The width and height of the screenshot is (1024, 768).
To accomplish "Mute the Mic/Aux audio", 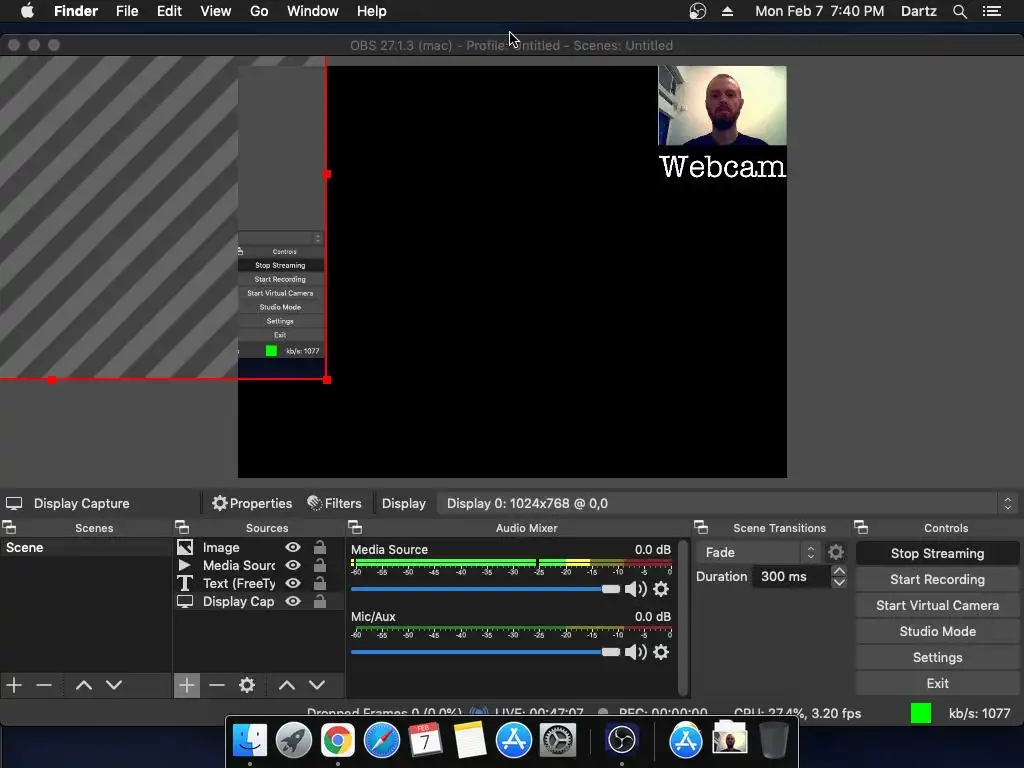I will click(x=635, y=652).
